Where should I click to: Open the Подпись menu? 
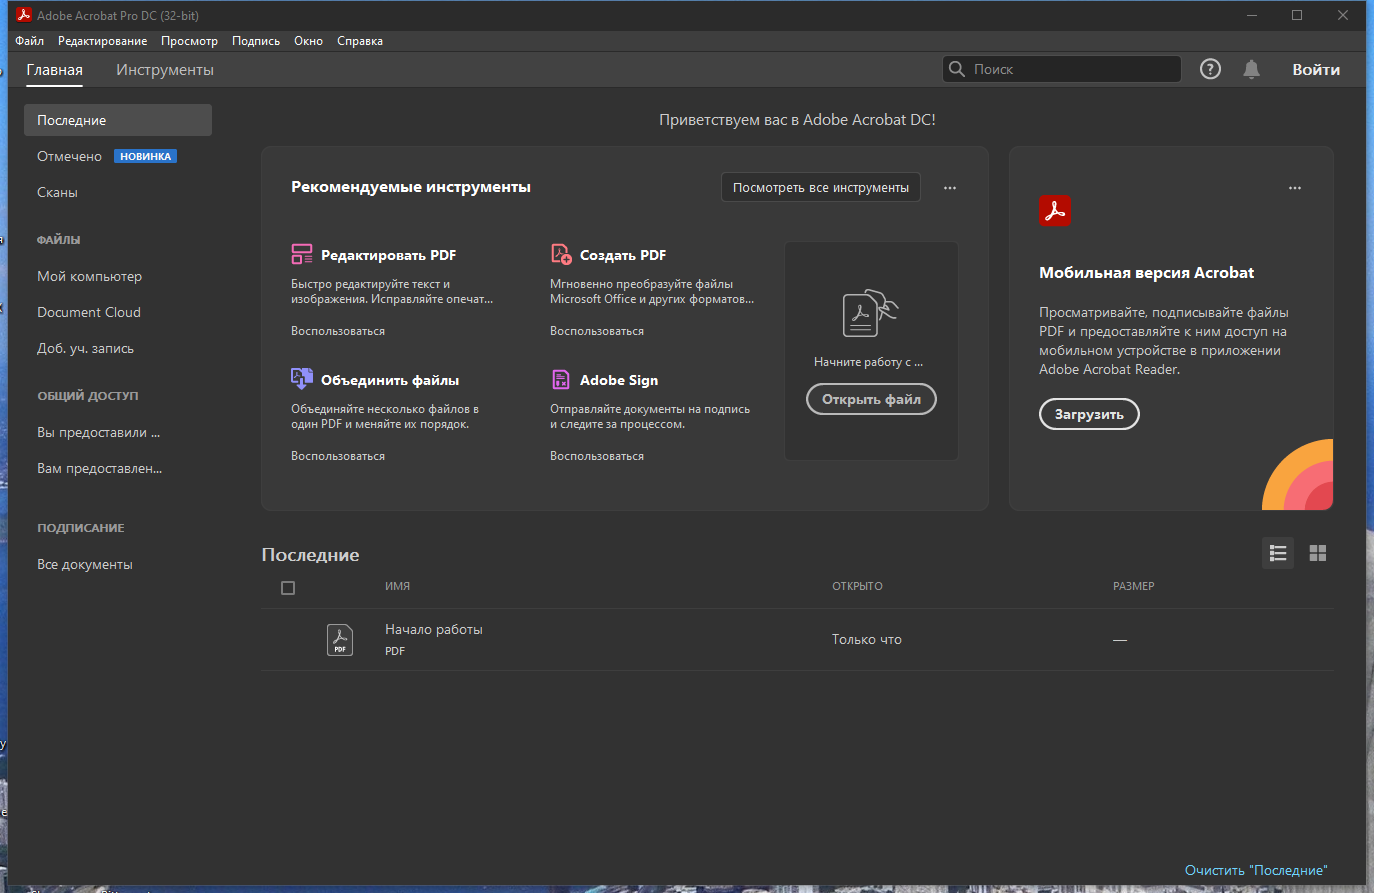coord(256,41)
